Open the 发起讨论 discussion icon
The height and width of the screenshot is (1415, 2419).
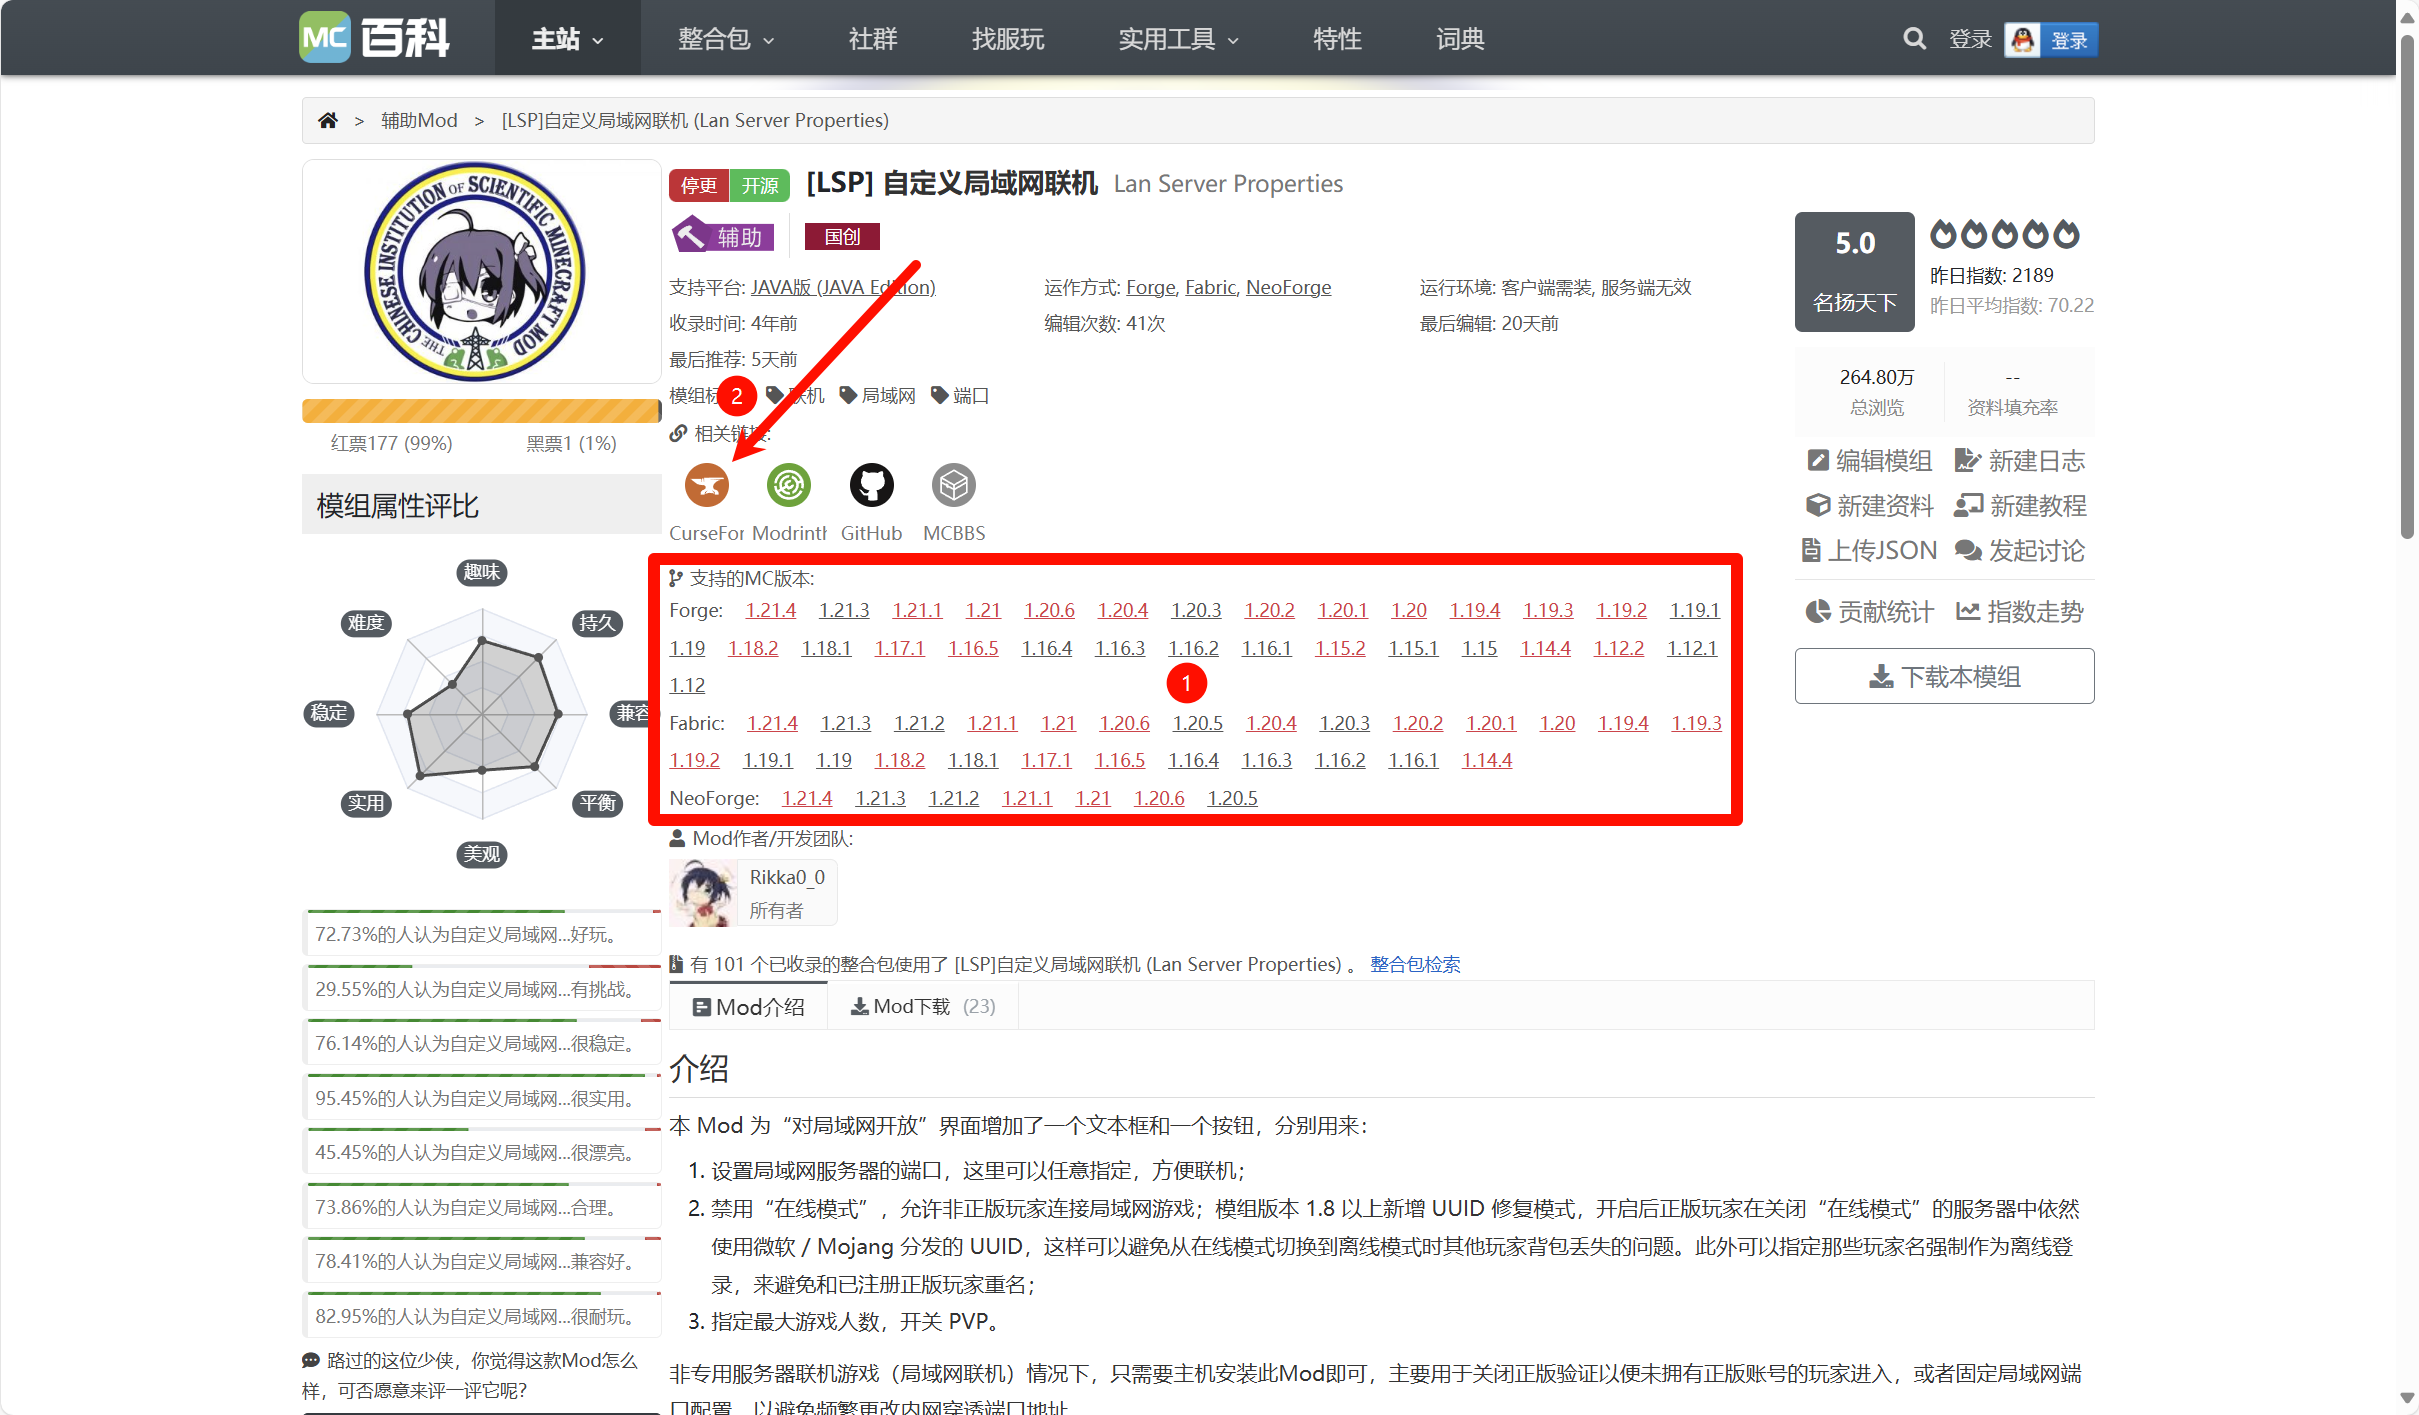(x=1969, y=550)
